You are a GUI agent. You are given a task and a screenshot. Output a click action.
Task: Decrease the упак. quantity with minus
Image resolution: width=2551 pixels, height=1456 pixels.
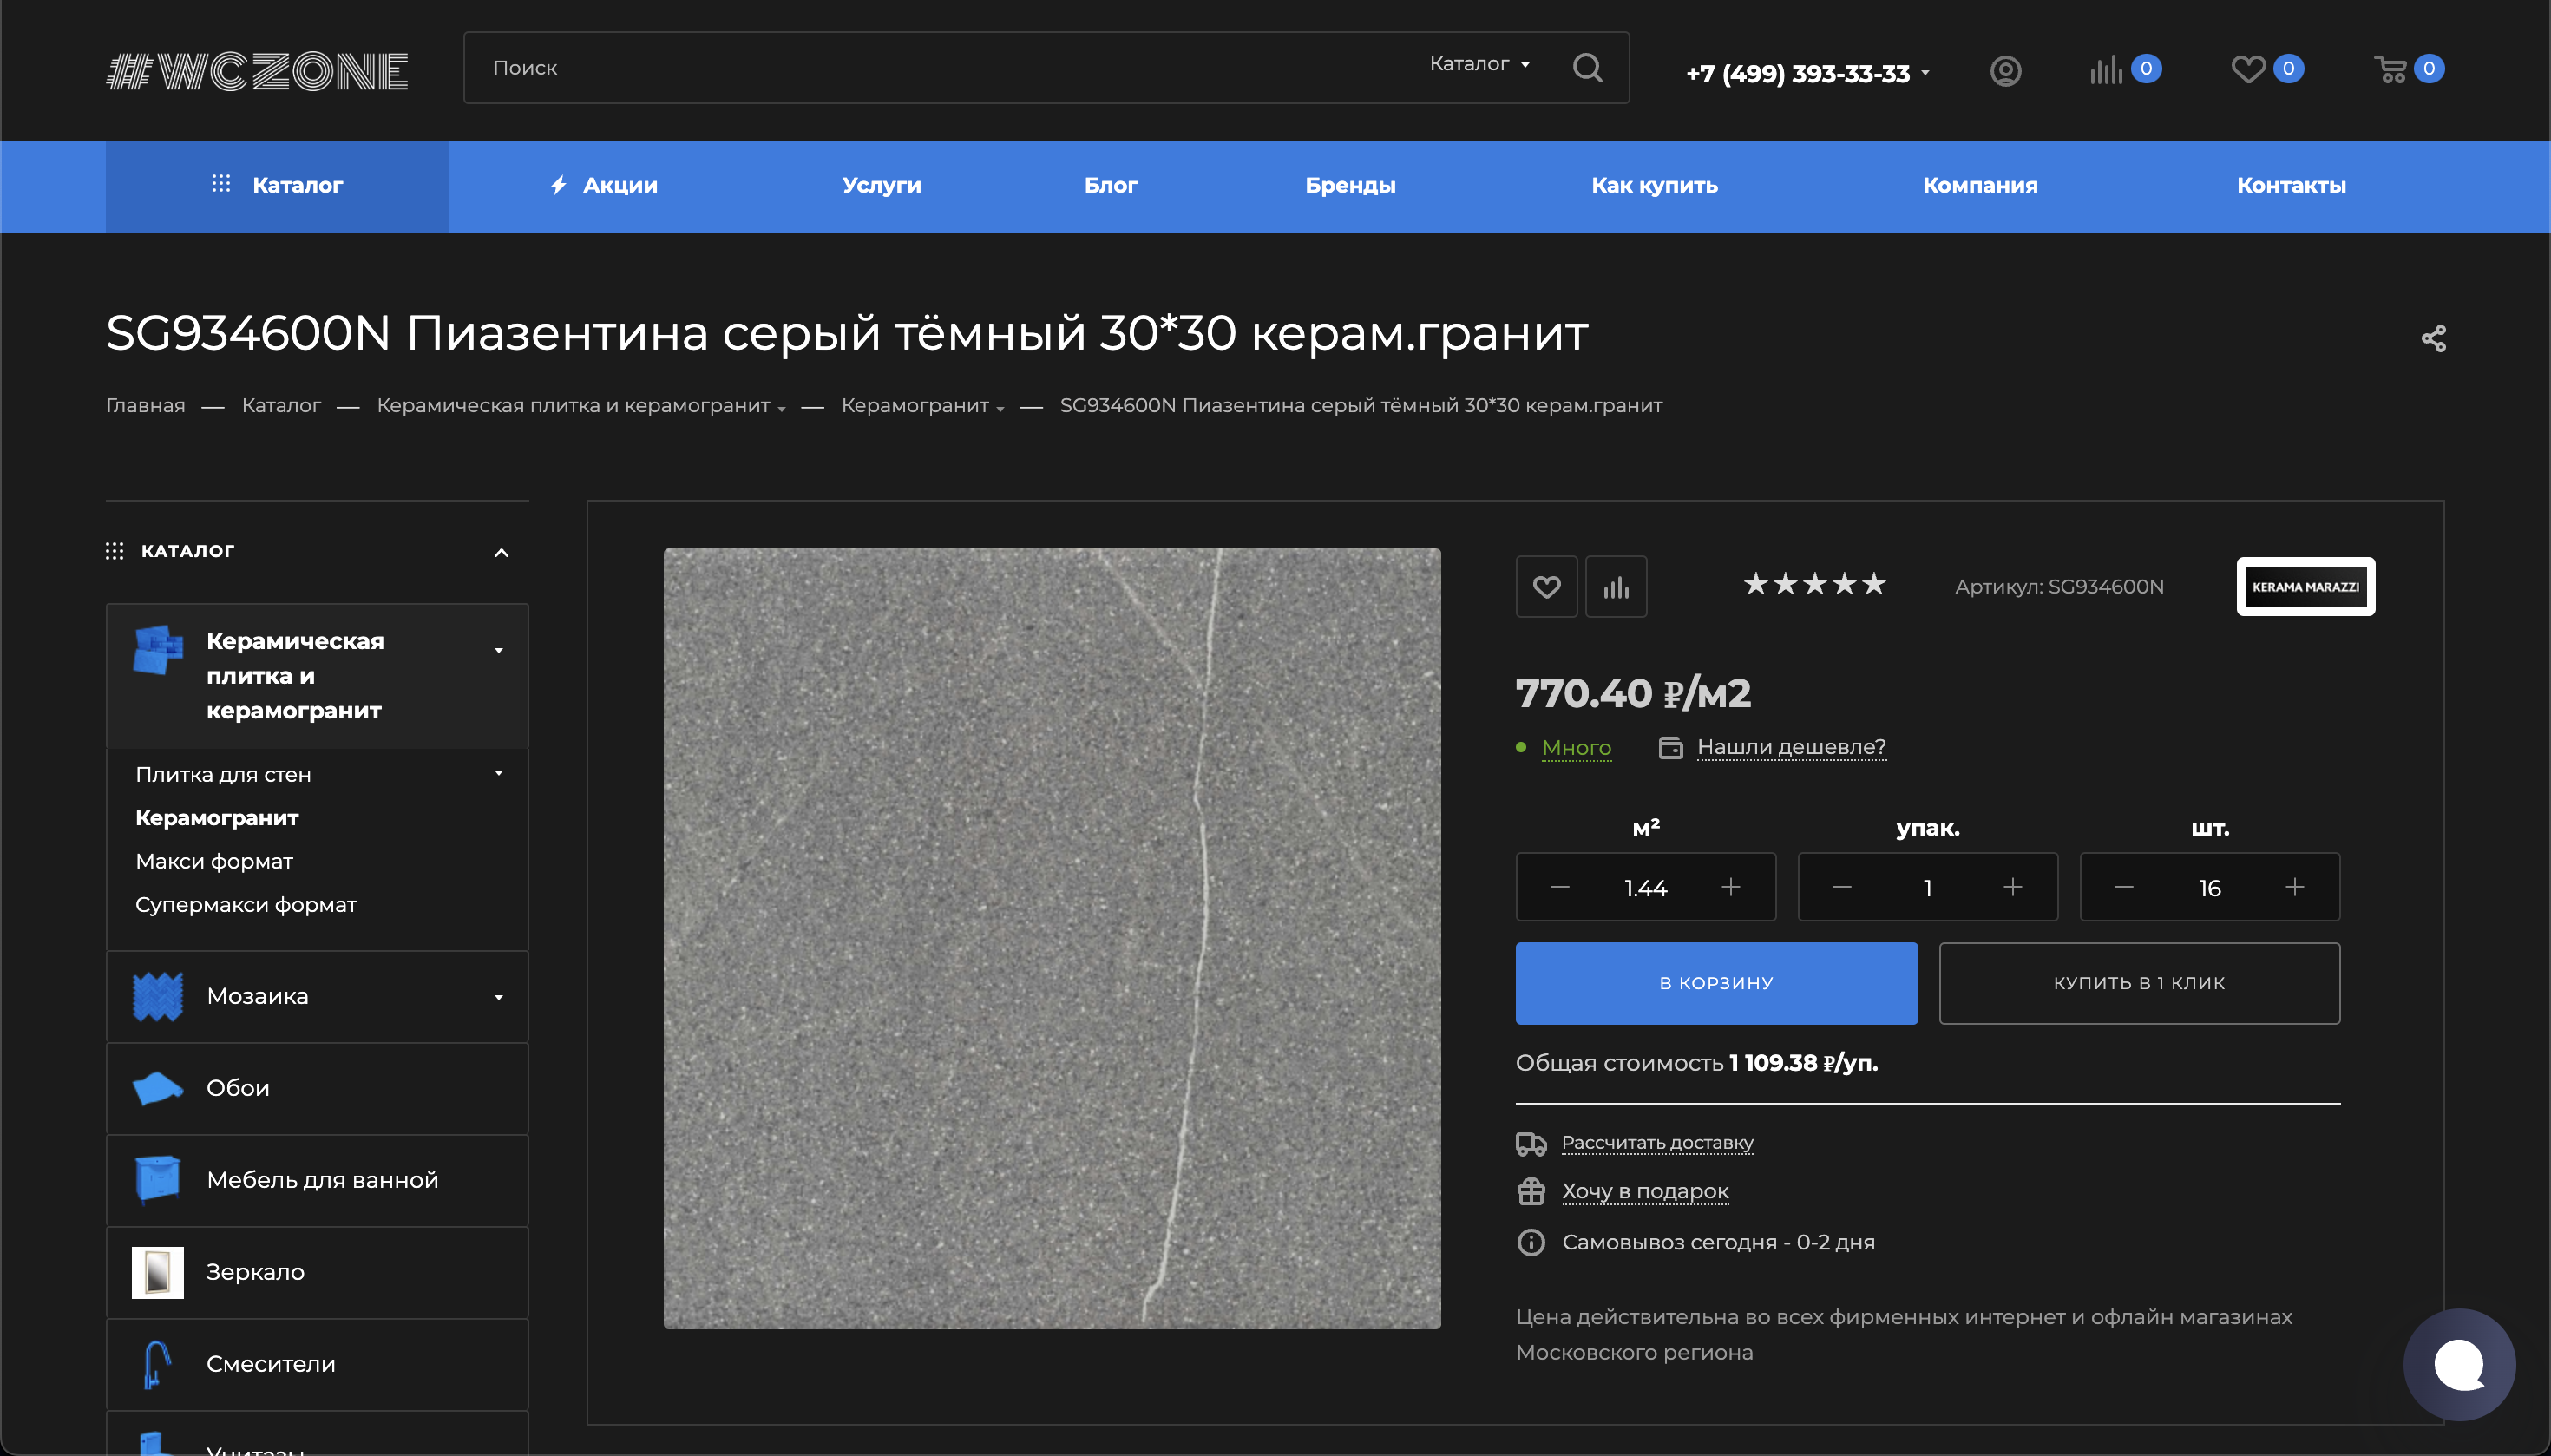tap(1841, 887)
